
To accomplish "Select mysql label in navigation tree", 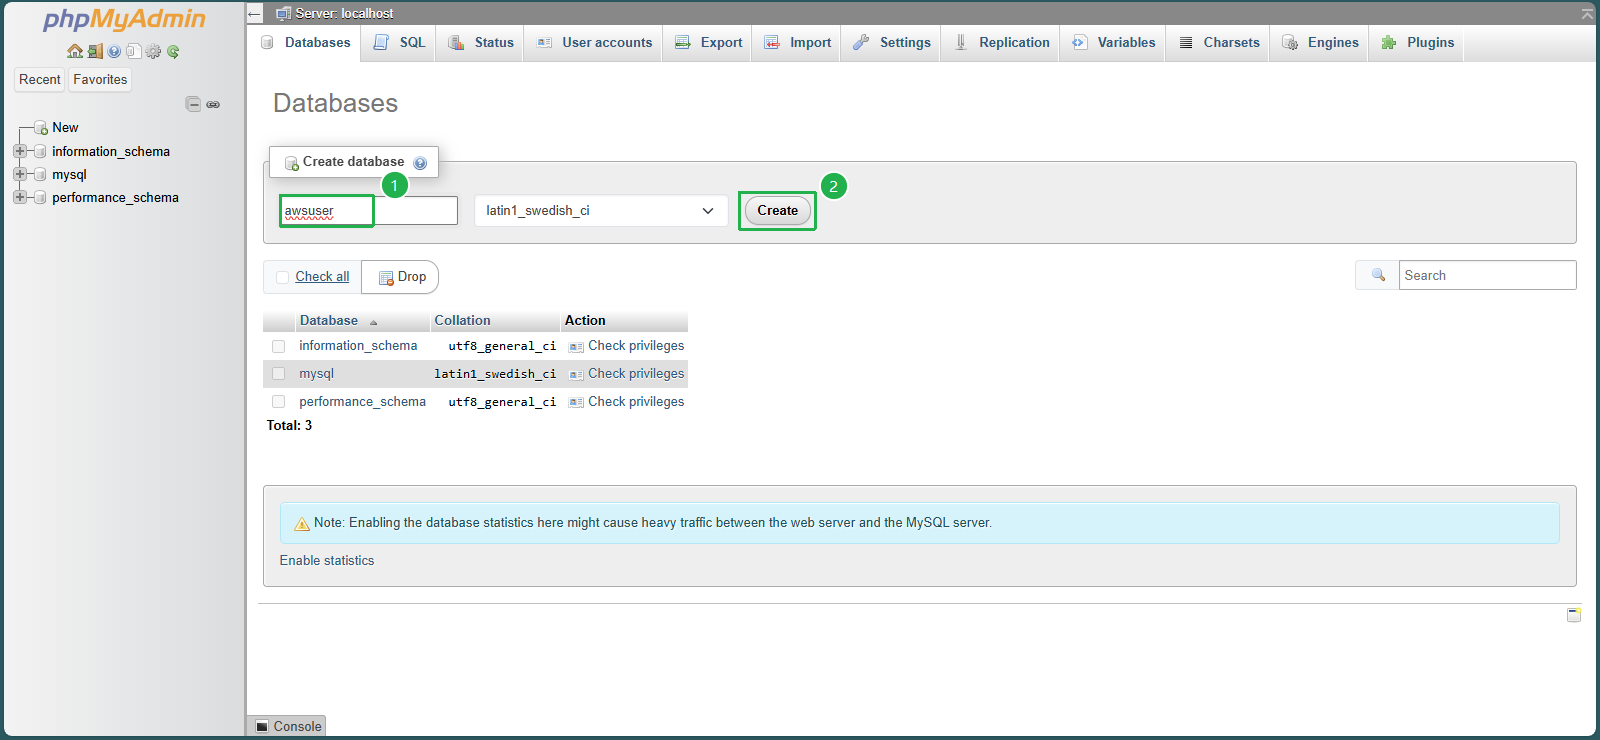I will pyautogui.click(x=69, y=175).
